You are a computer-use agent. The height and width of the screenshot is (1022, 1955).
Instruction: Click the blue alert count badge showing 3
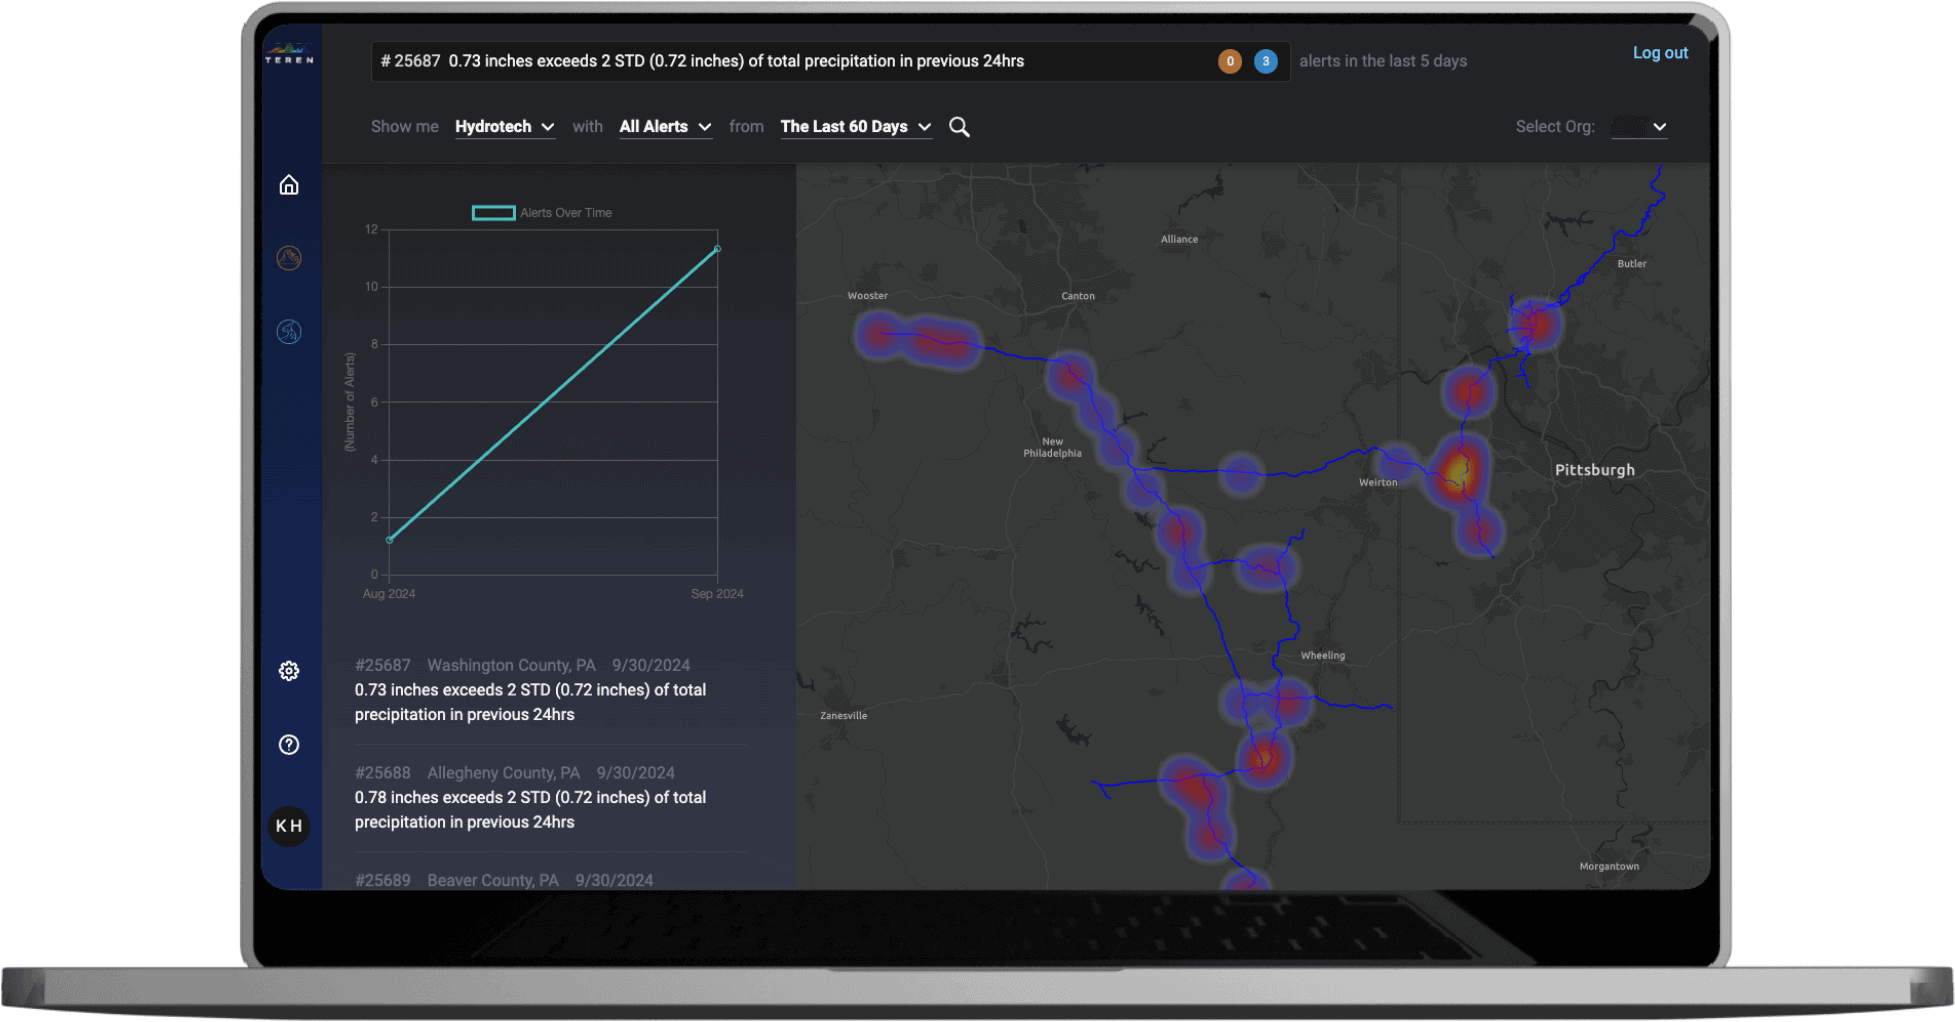click(x=1265, y=61)
